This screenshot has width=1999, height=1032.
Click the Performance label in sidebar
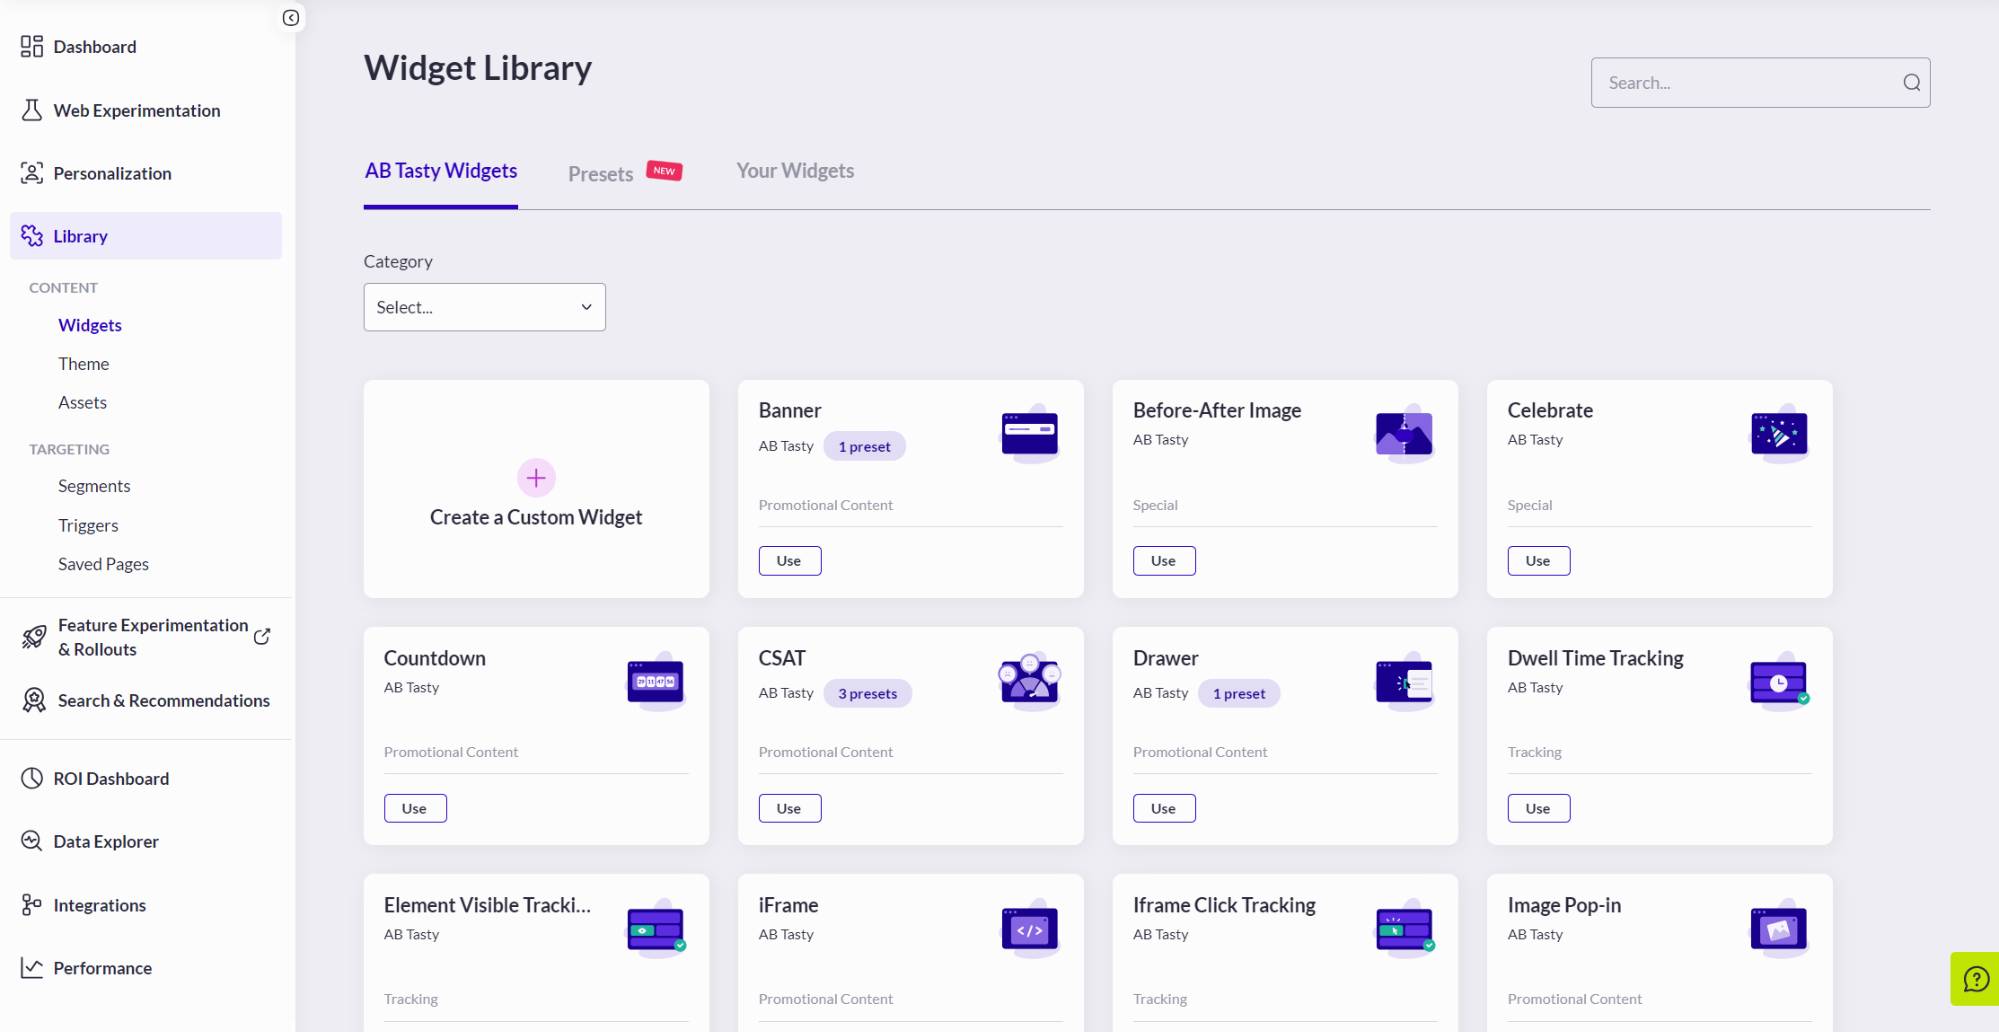coord(103,968)
